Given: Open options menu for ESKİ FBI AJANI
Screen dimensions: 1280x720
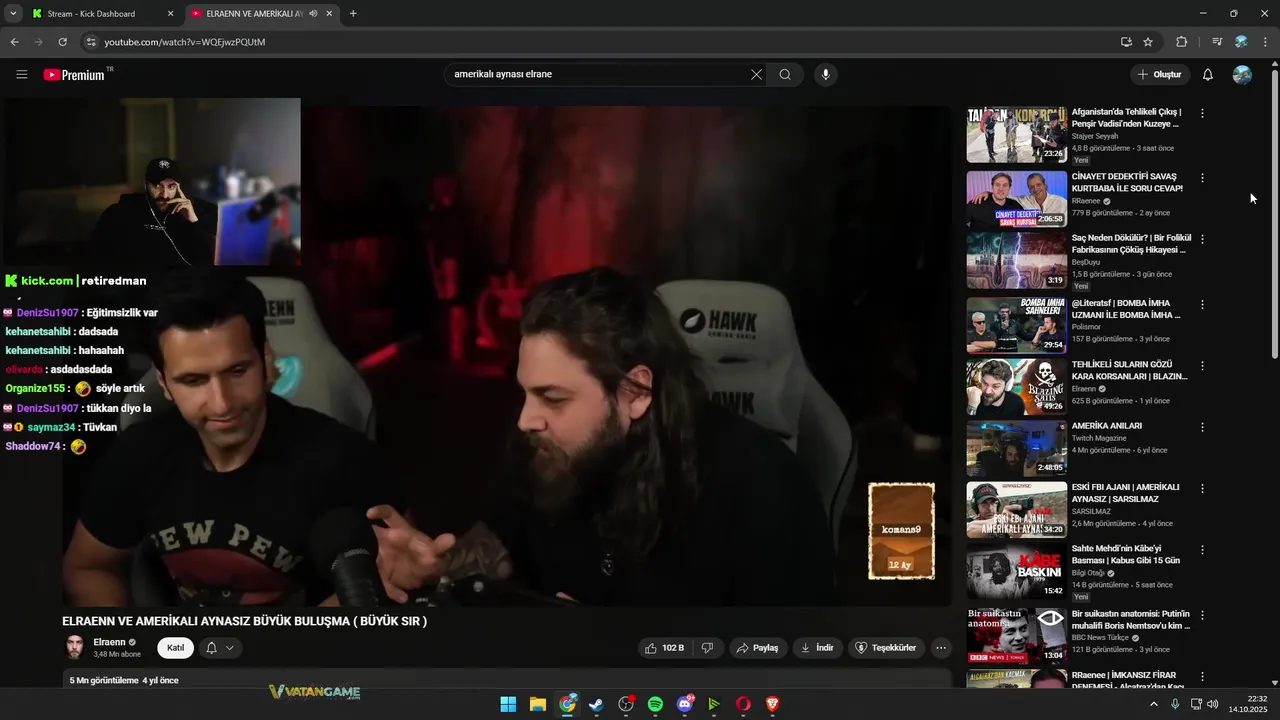Looking at the screenshot, I should (1202, 489).
